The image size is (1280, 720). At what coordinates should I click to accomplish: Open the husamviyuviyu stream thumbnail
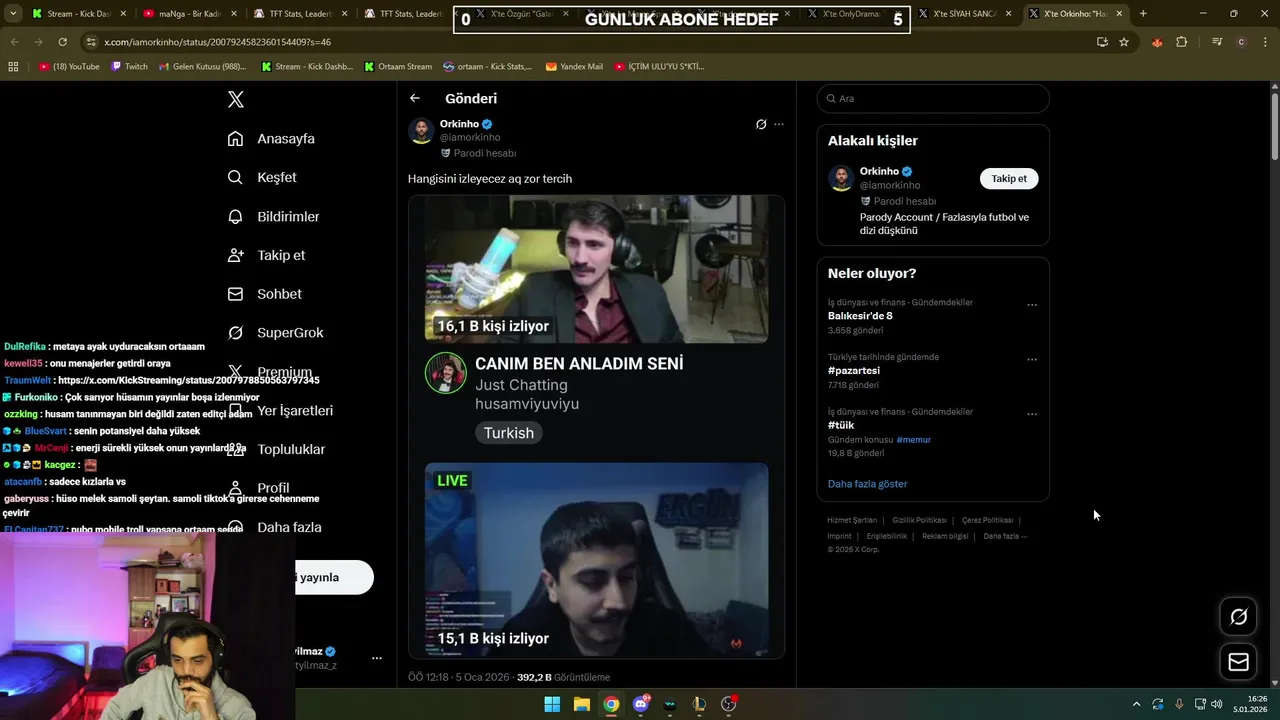[596, 269]
